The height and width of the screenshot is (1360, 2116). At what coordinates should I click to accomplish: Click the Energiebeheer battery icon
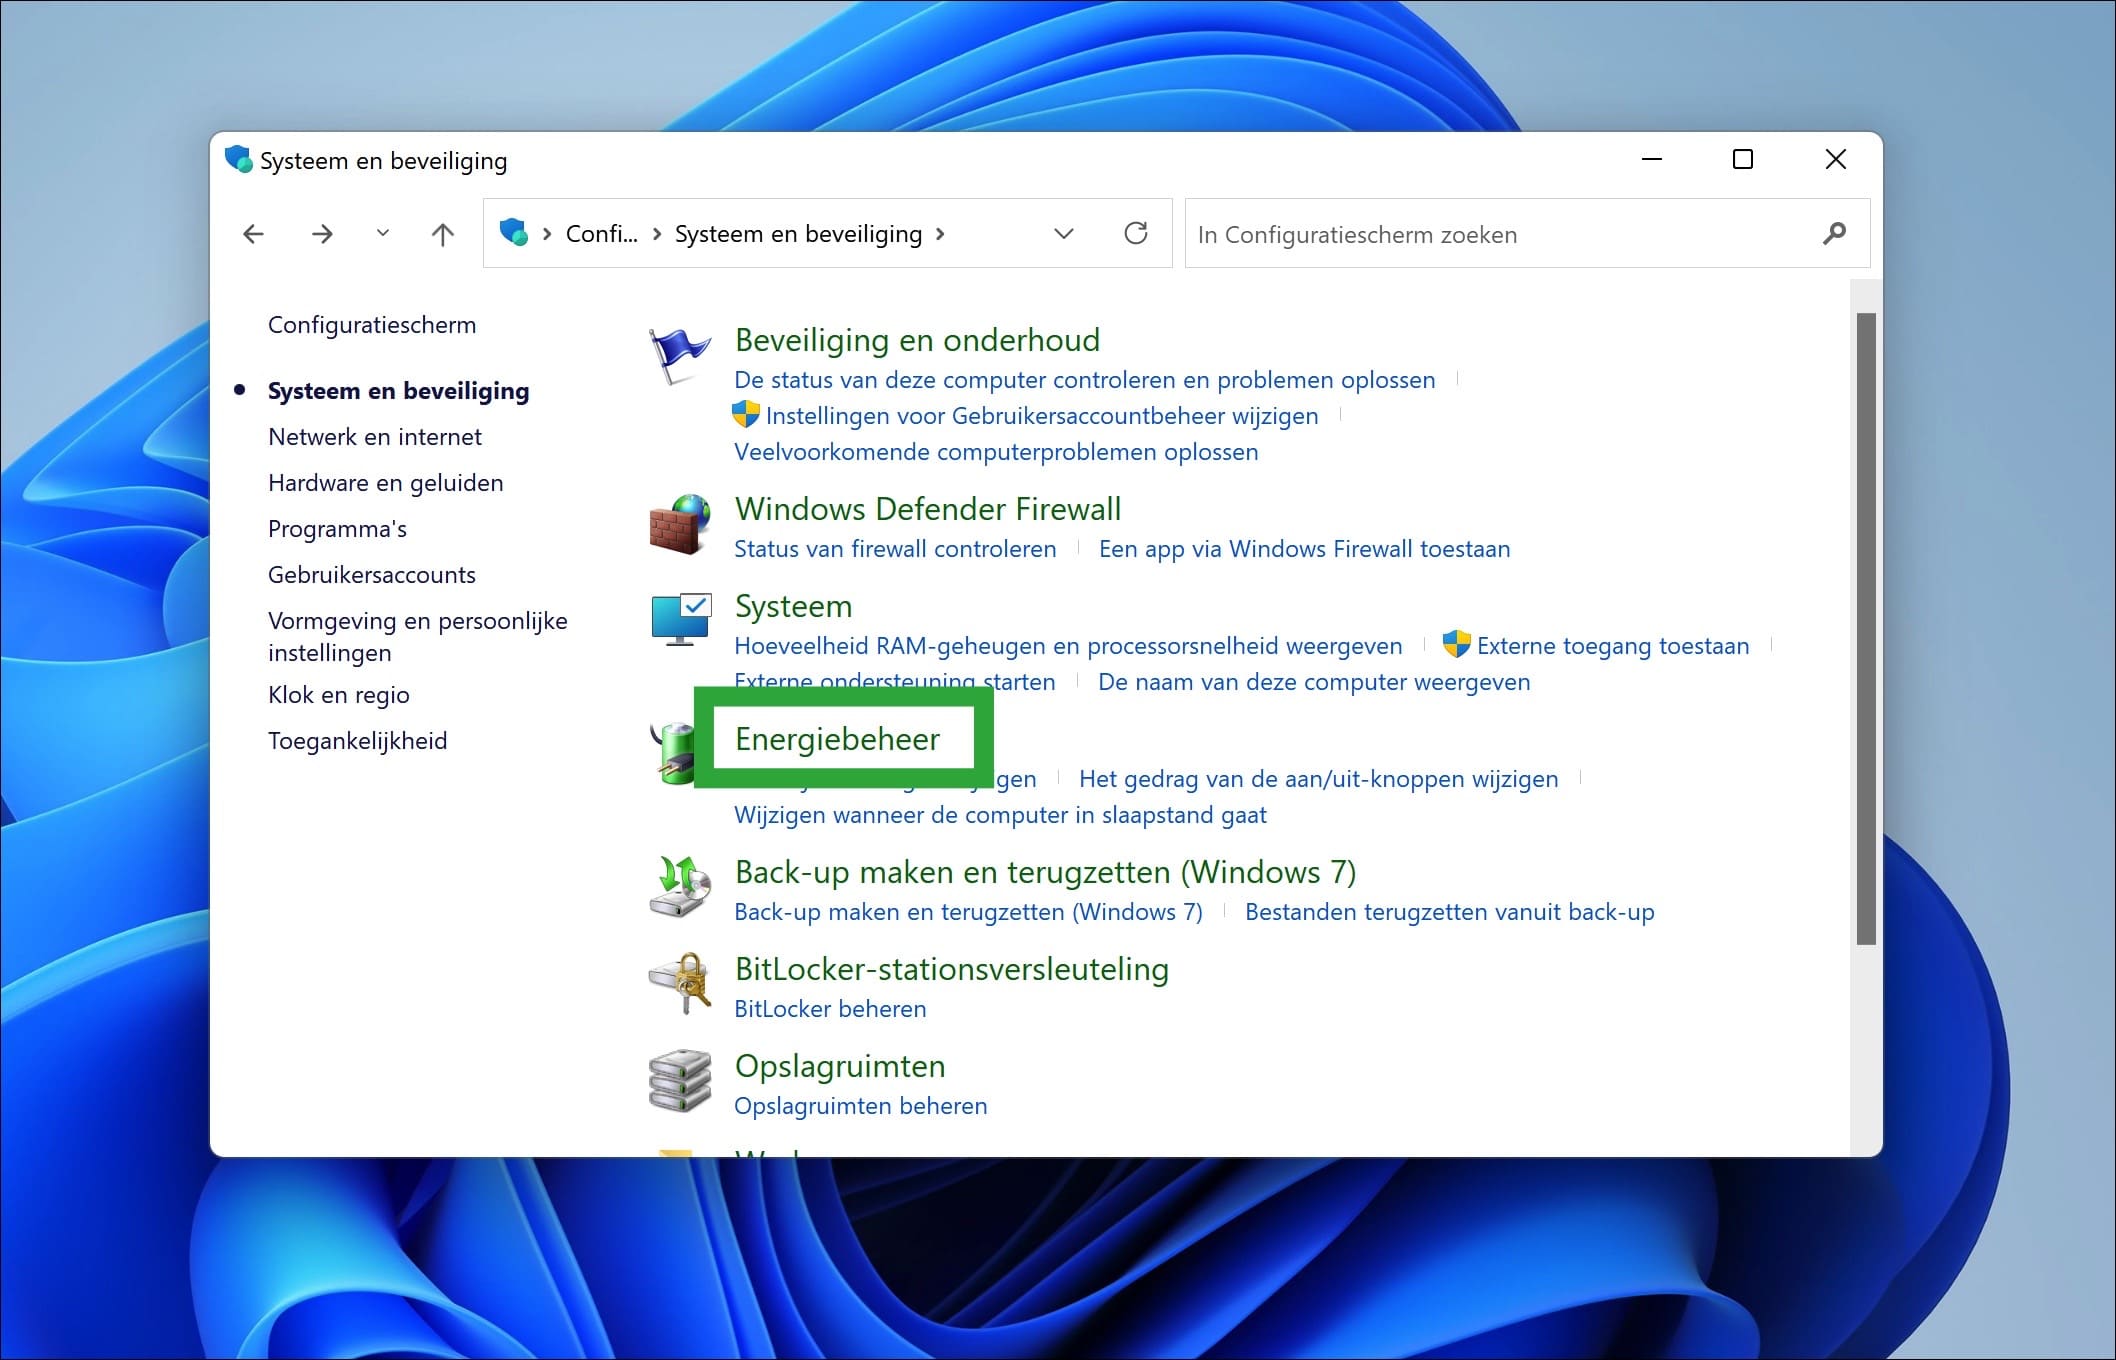click(678, 750)
